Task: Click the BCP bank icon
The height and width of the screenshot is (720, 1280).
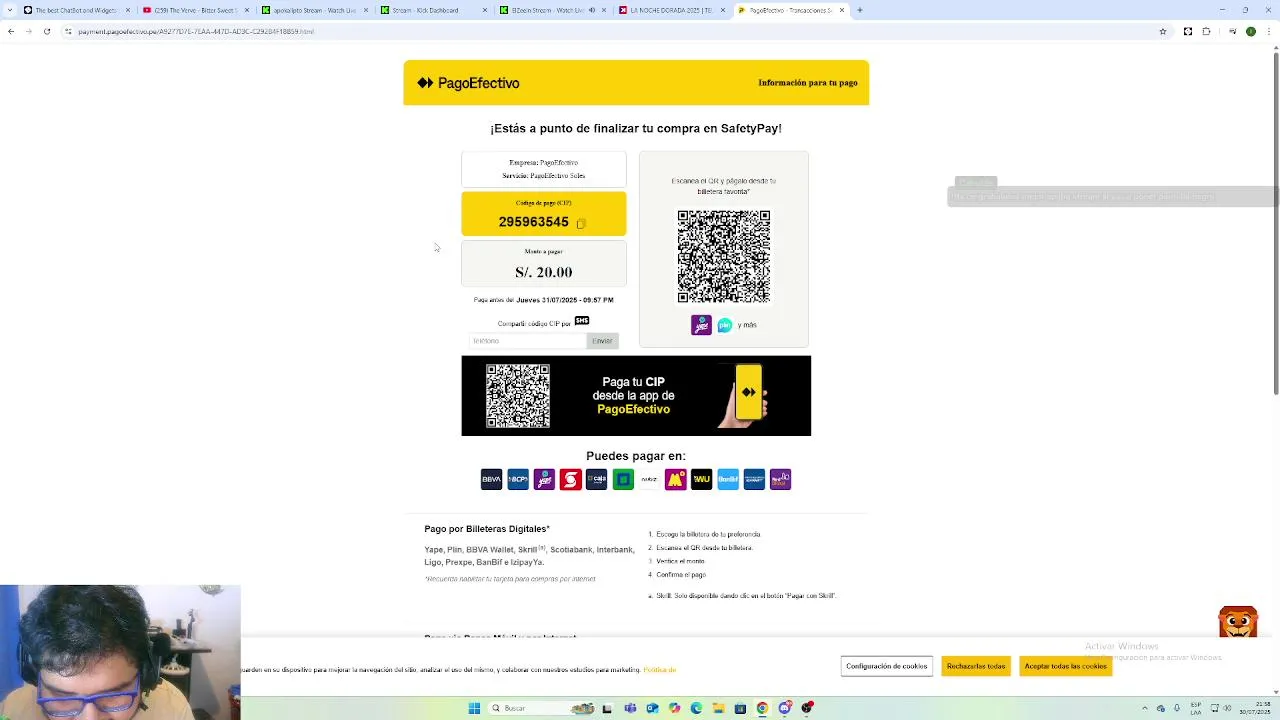Action: (x=518, y=480)
